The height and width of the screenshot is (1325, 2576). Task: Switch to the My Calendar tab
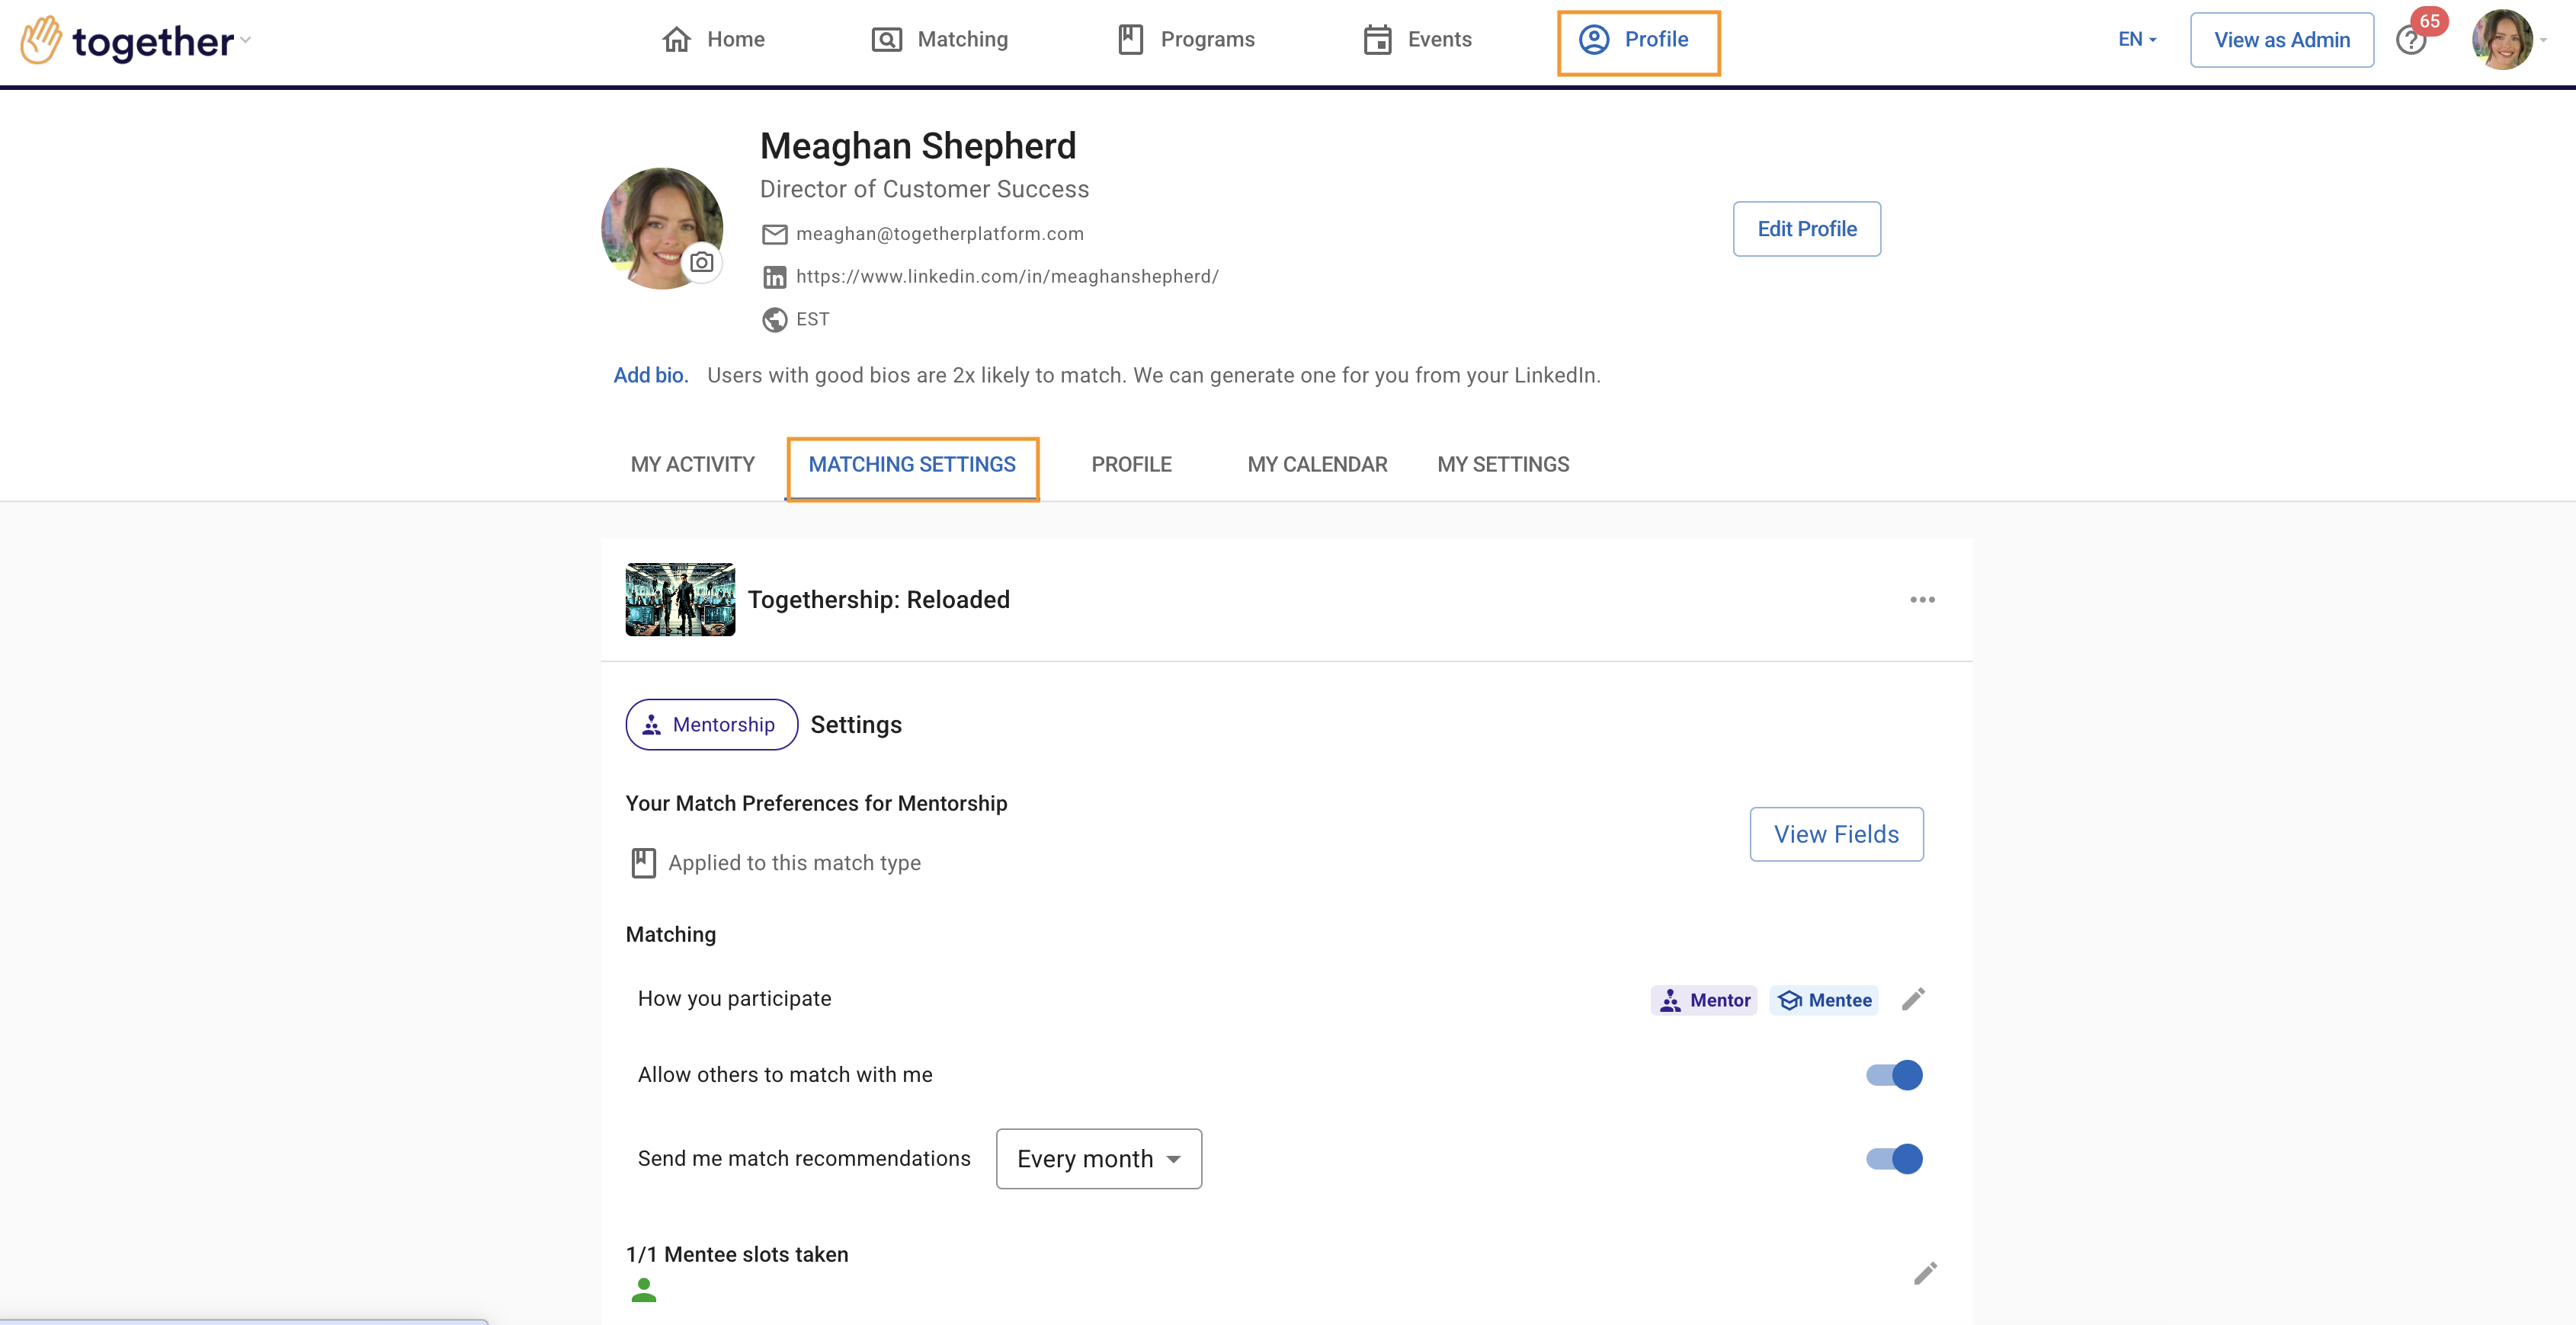pos(1316,465)
